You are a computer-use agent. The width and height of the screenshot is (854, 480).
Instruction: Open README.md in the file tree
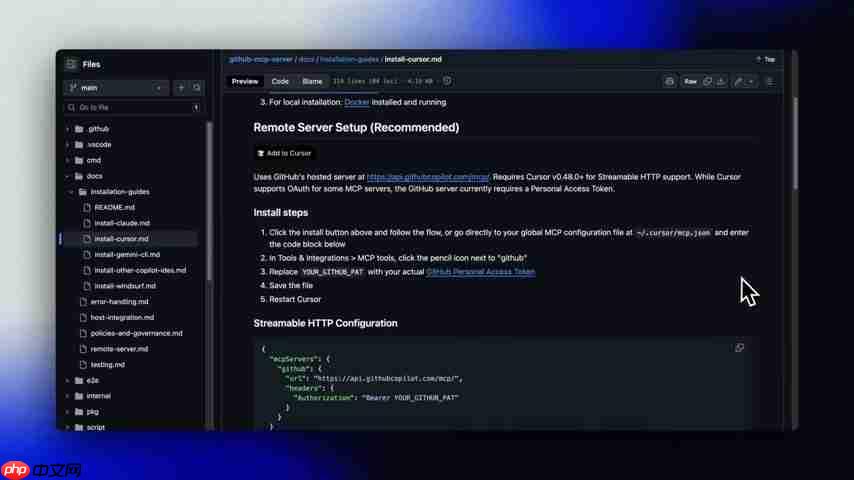click(114, 208)
